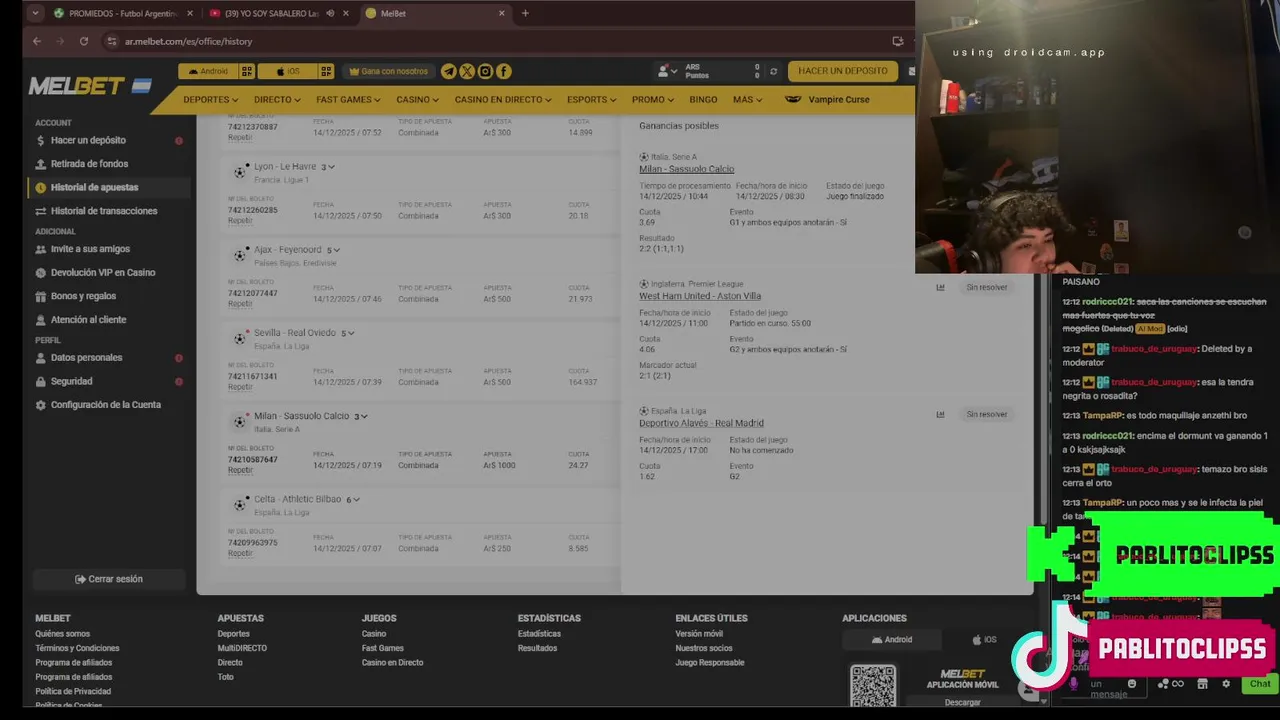
Task: Click the Términos y Condiciones footer link
Action: point(77,648)
